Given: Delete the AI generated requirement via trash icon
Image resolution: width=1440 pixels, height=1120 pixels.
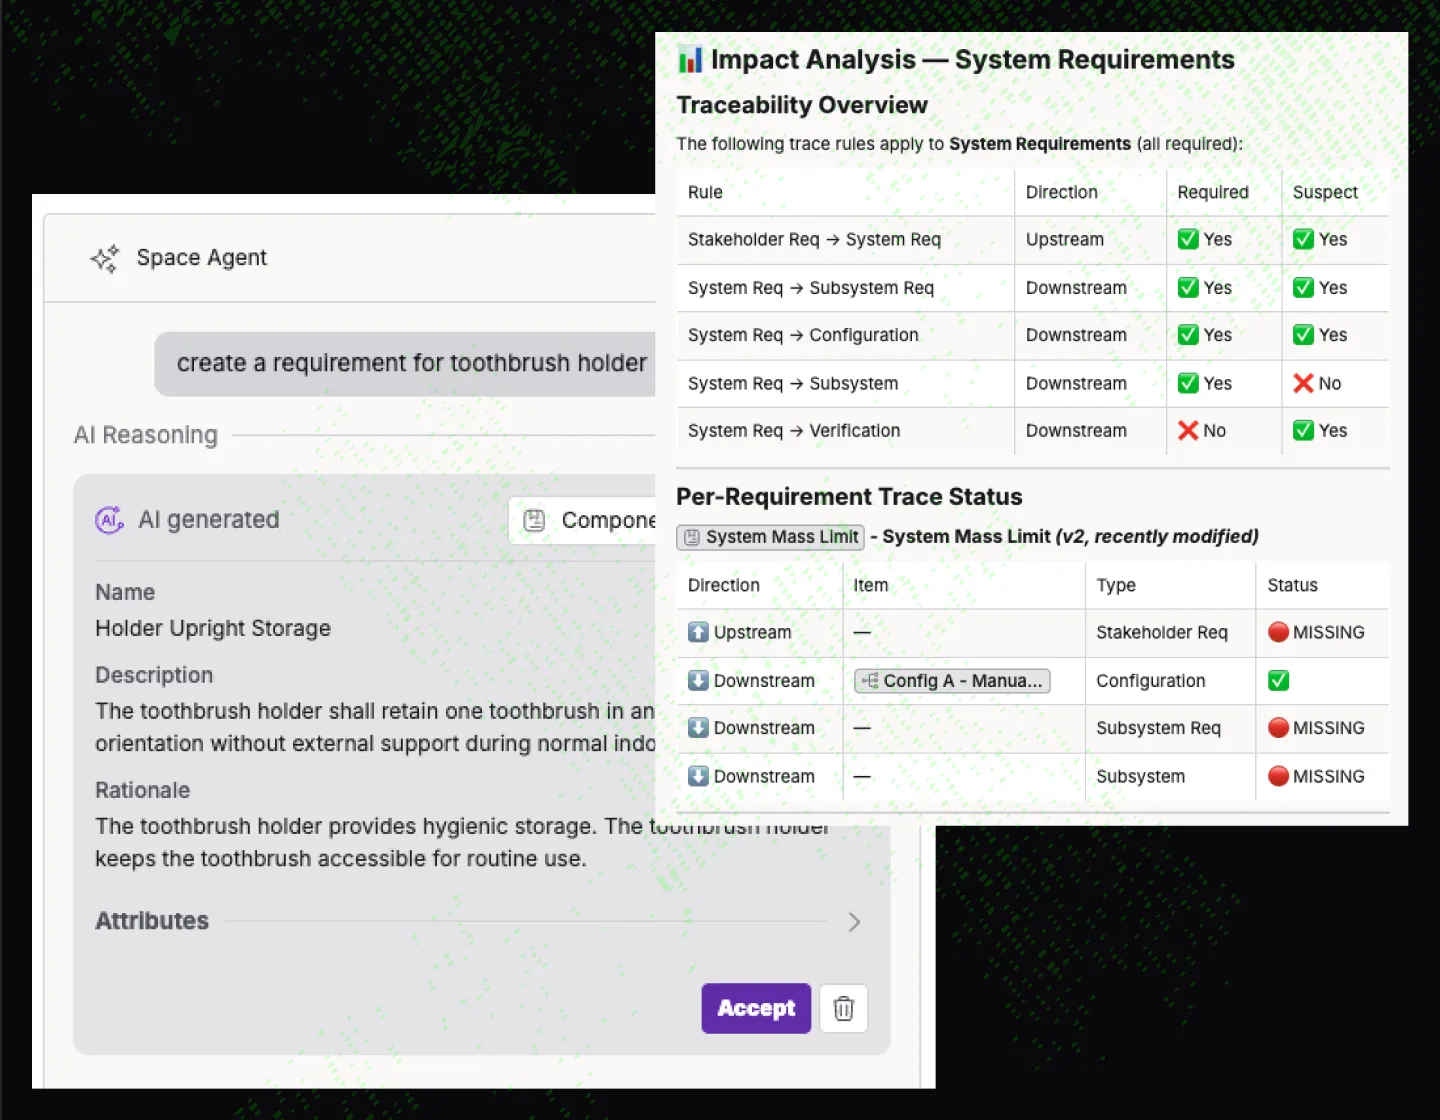Looking at the screenshot, I should (x=844, y=1008).
